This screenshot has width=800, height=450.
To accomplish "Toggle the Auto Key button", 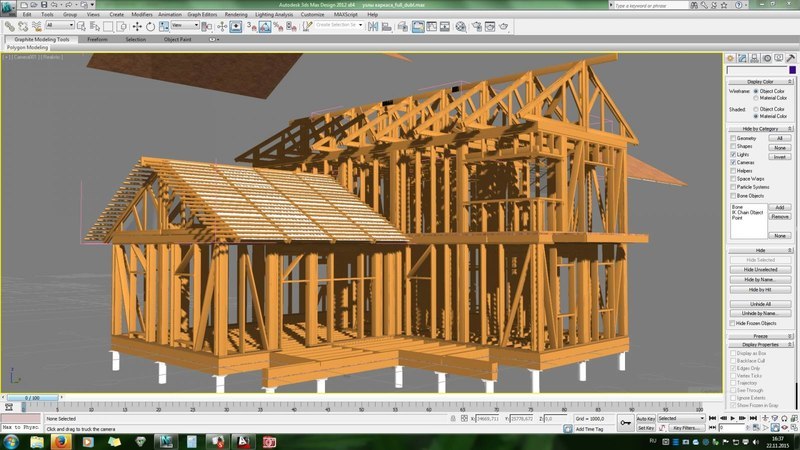I will pyautogui.click(x=646, y=418).
